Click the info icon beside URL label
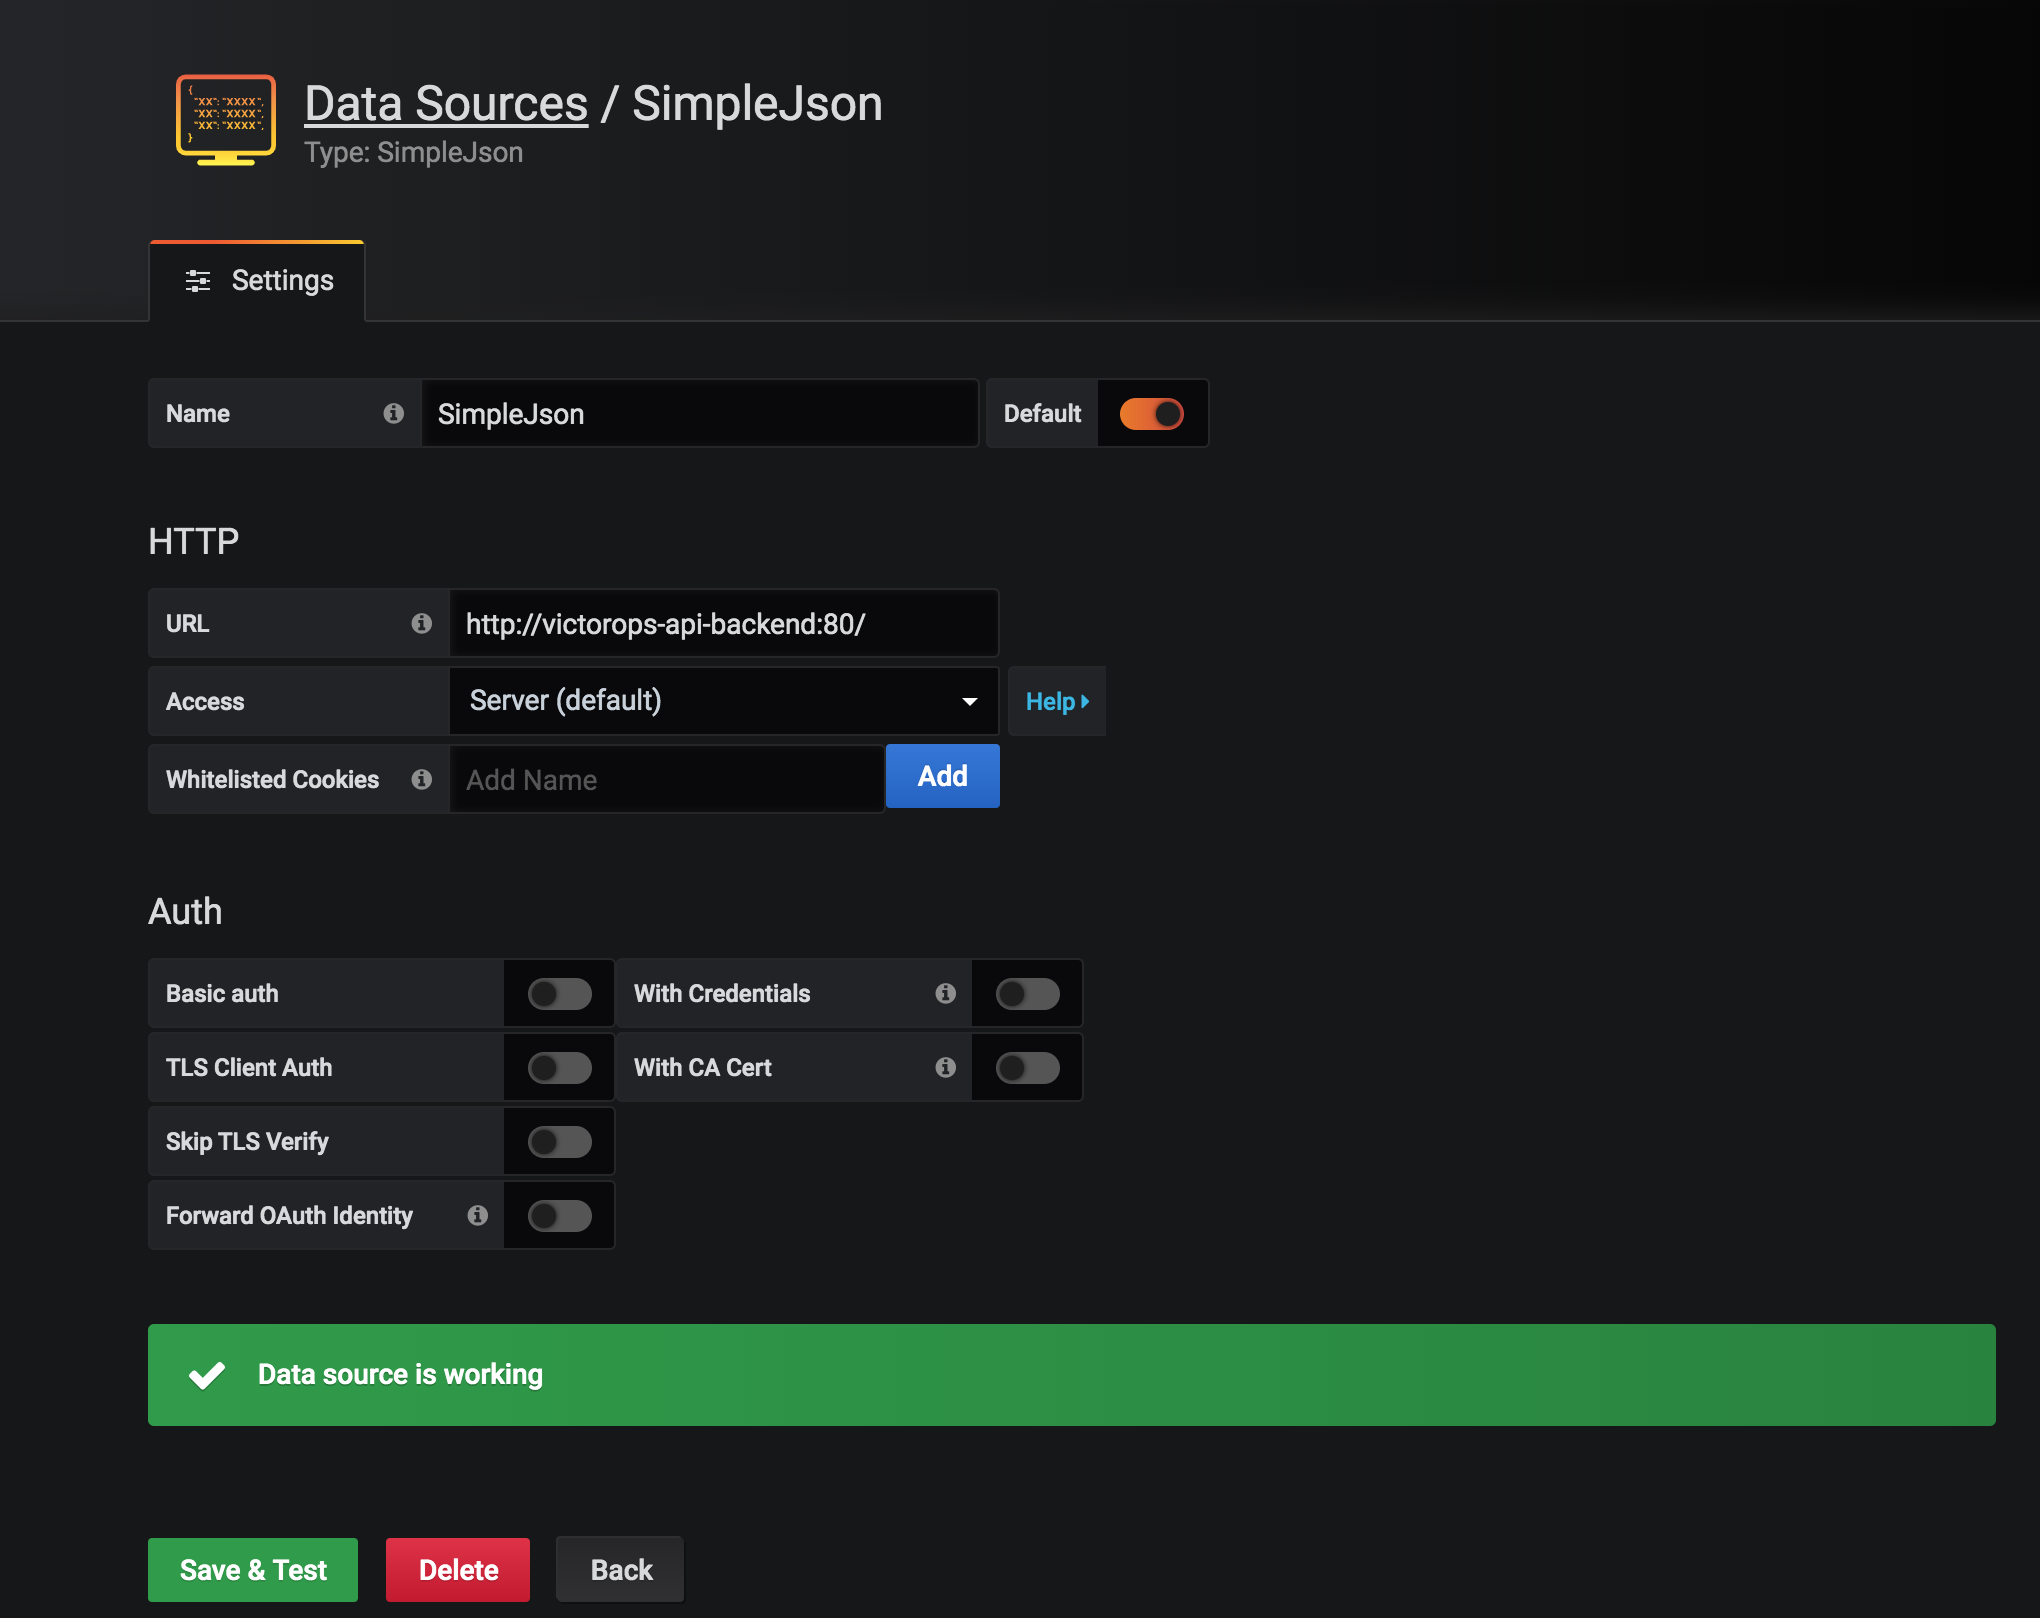2040x1618 pixels. coord(421,623)
